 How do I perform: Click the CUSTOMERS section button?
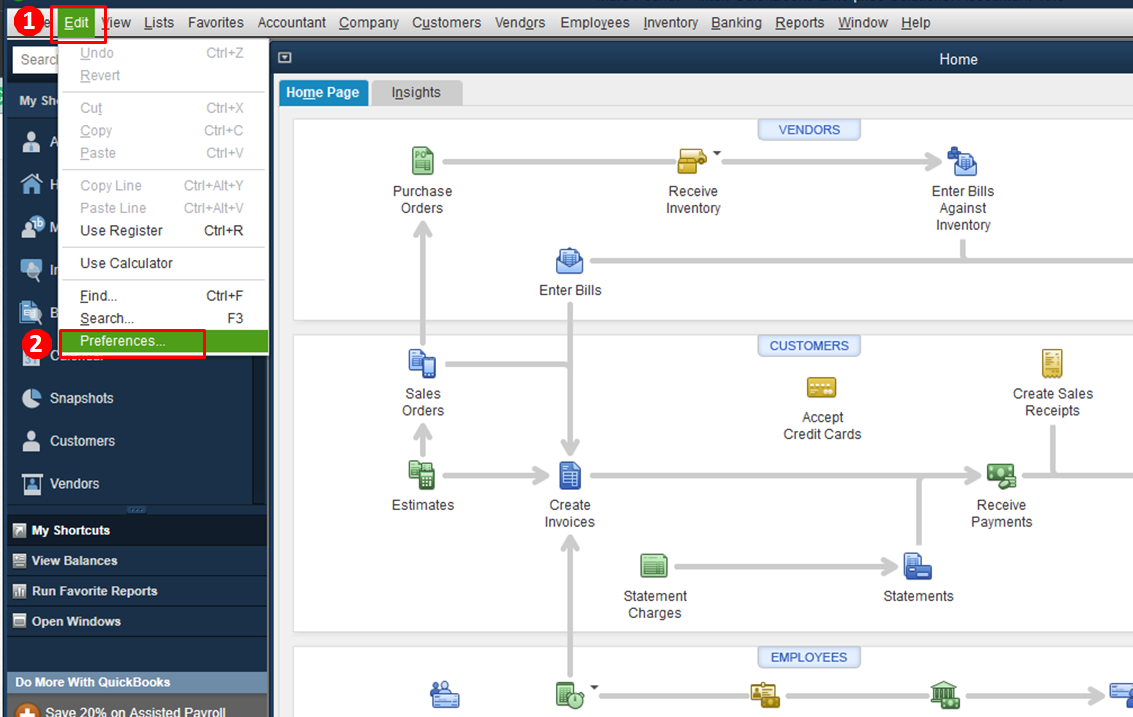(809, 346)
